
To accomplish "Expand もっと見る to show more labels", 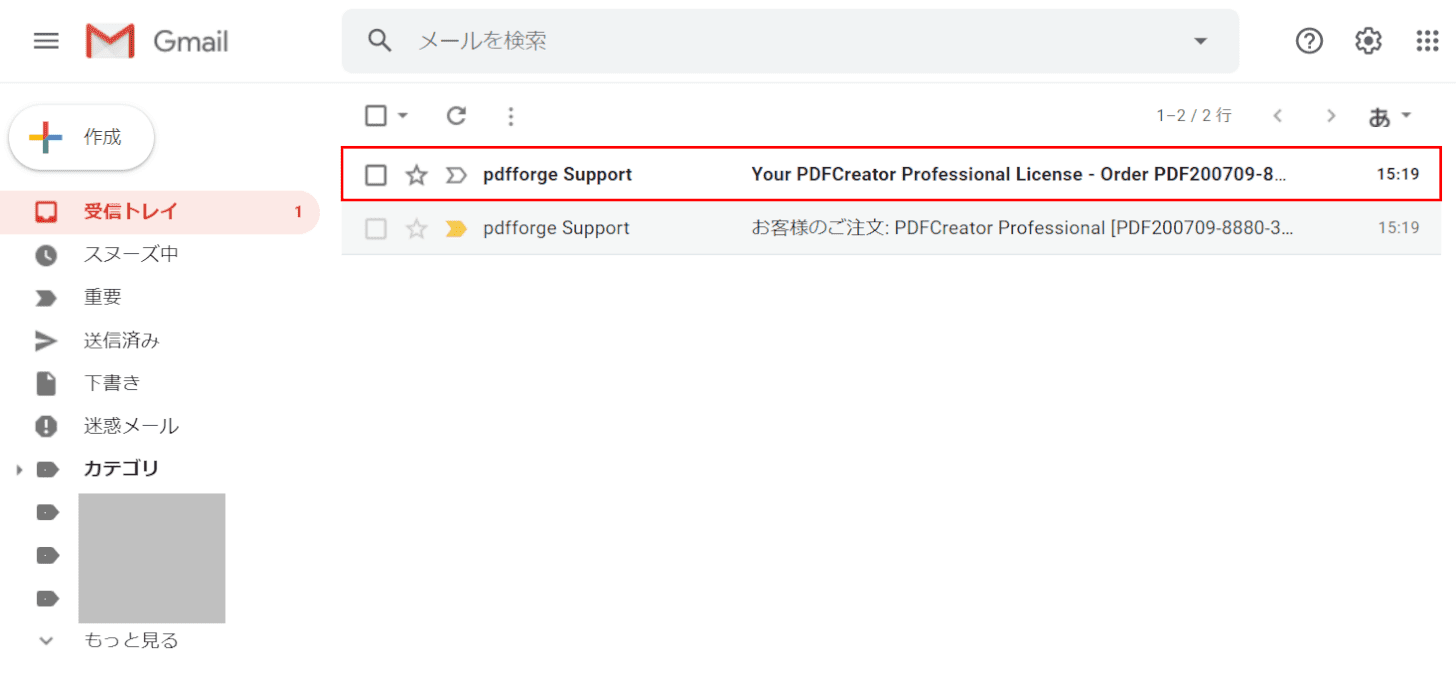I will [x=131, y=641].
